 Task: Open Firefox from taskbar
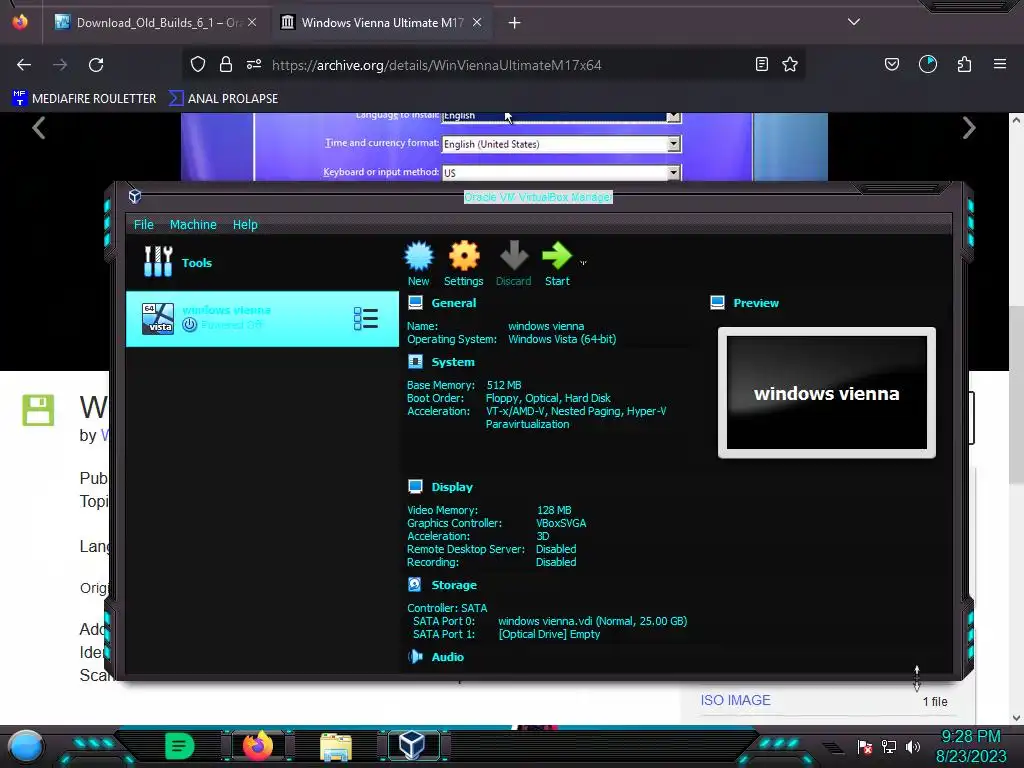pyautogui.click(x=258, y=746)
